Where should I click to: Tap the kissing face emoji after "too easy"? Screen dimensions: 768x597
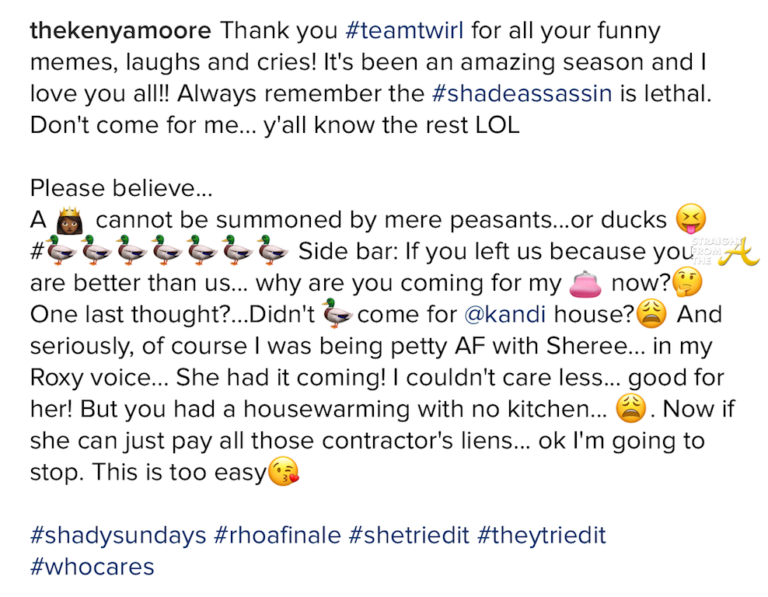[x=284, y=472]
